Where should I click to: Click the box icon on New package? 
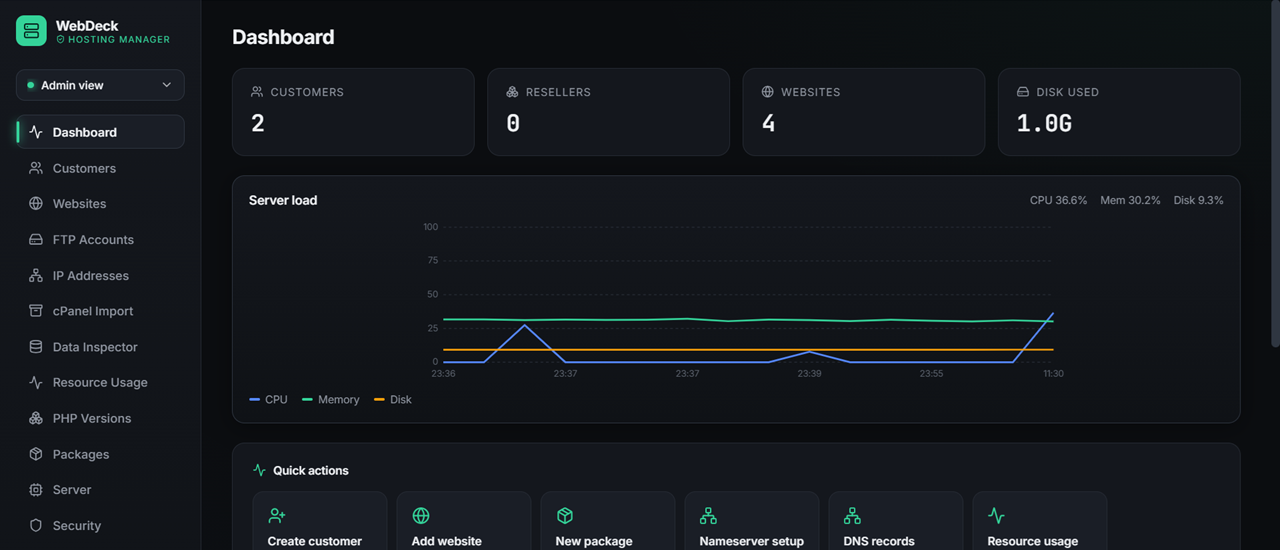565,516
